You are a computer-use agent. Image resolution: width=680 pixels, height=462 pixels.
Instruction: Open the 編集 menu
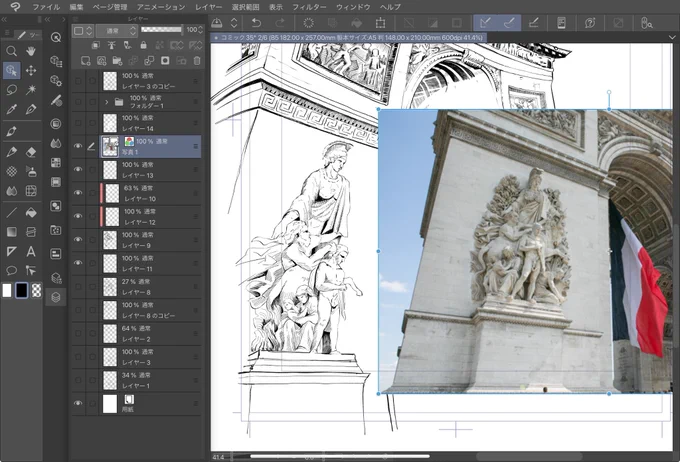click(x=76, y=7)
